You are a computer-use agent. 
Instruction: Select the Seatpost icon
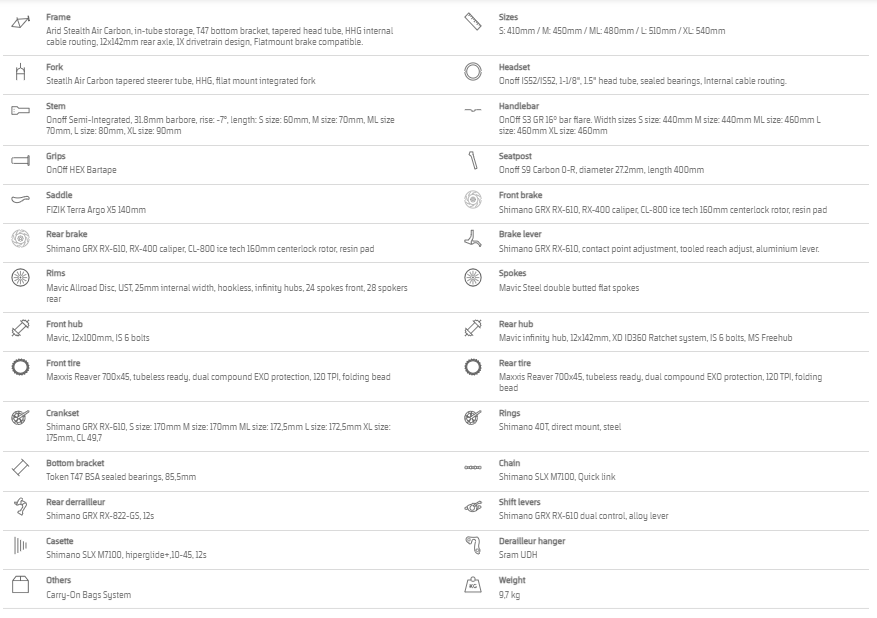click(473, 161)
